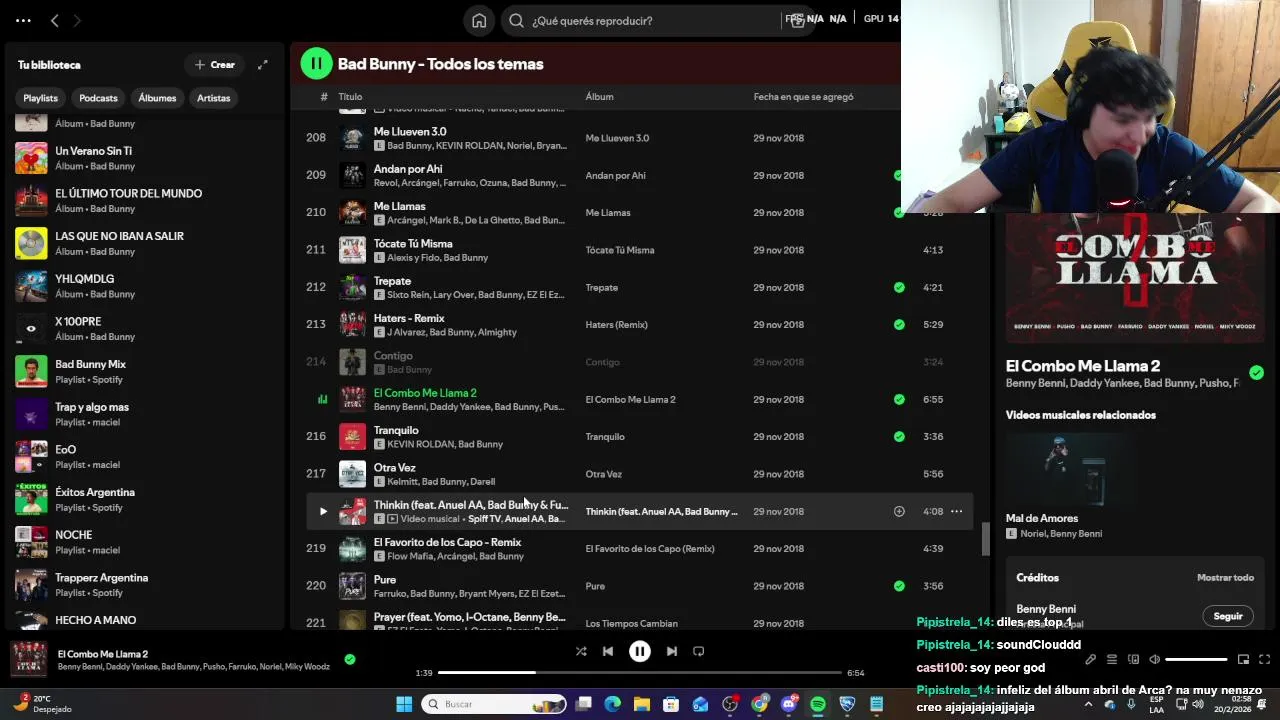Expand credits with Mostrar todo

[x=1225, y=577]
